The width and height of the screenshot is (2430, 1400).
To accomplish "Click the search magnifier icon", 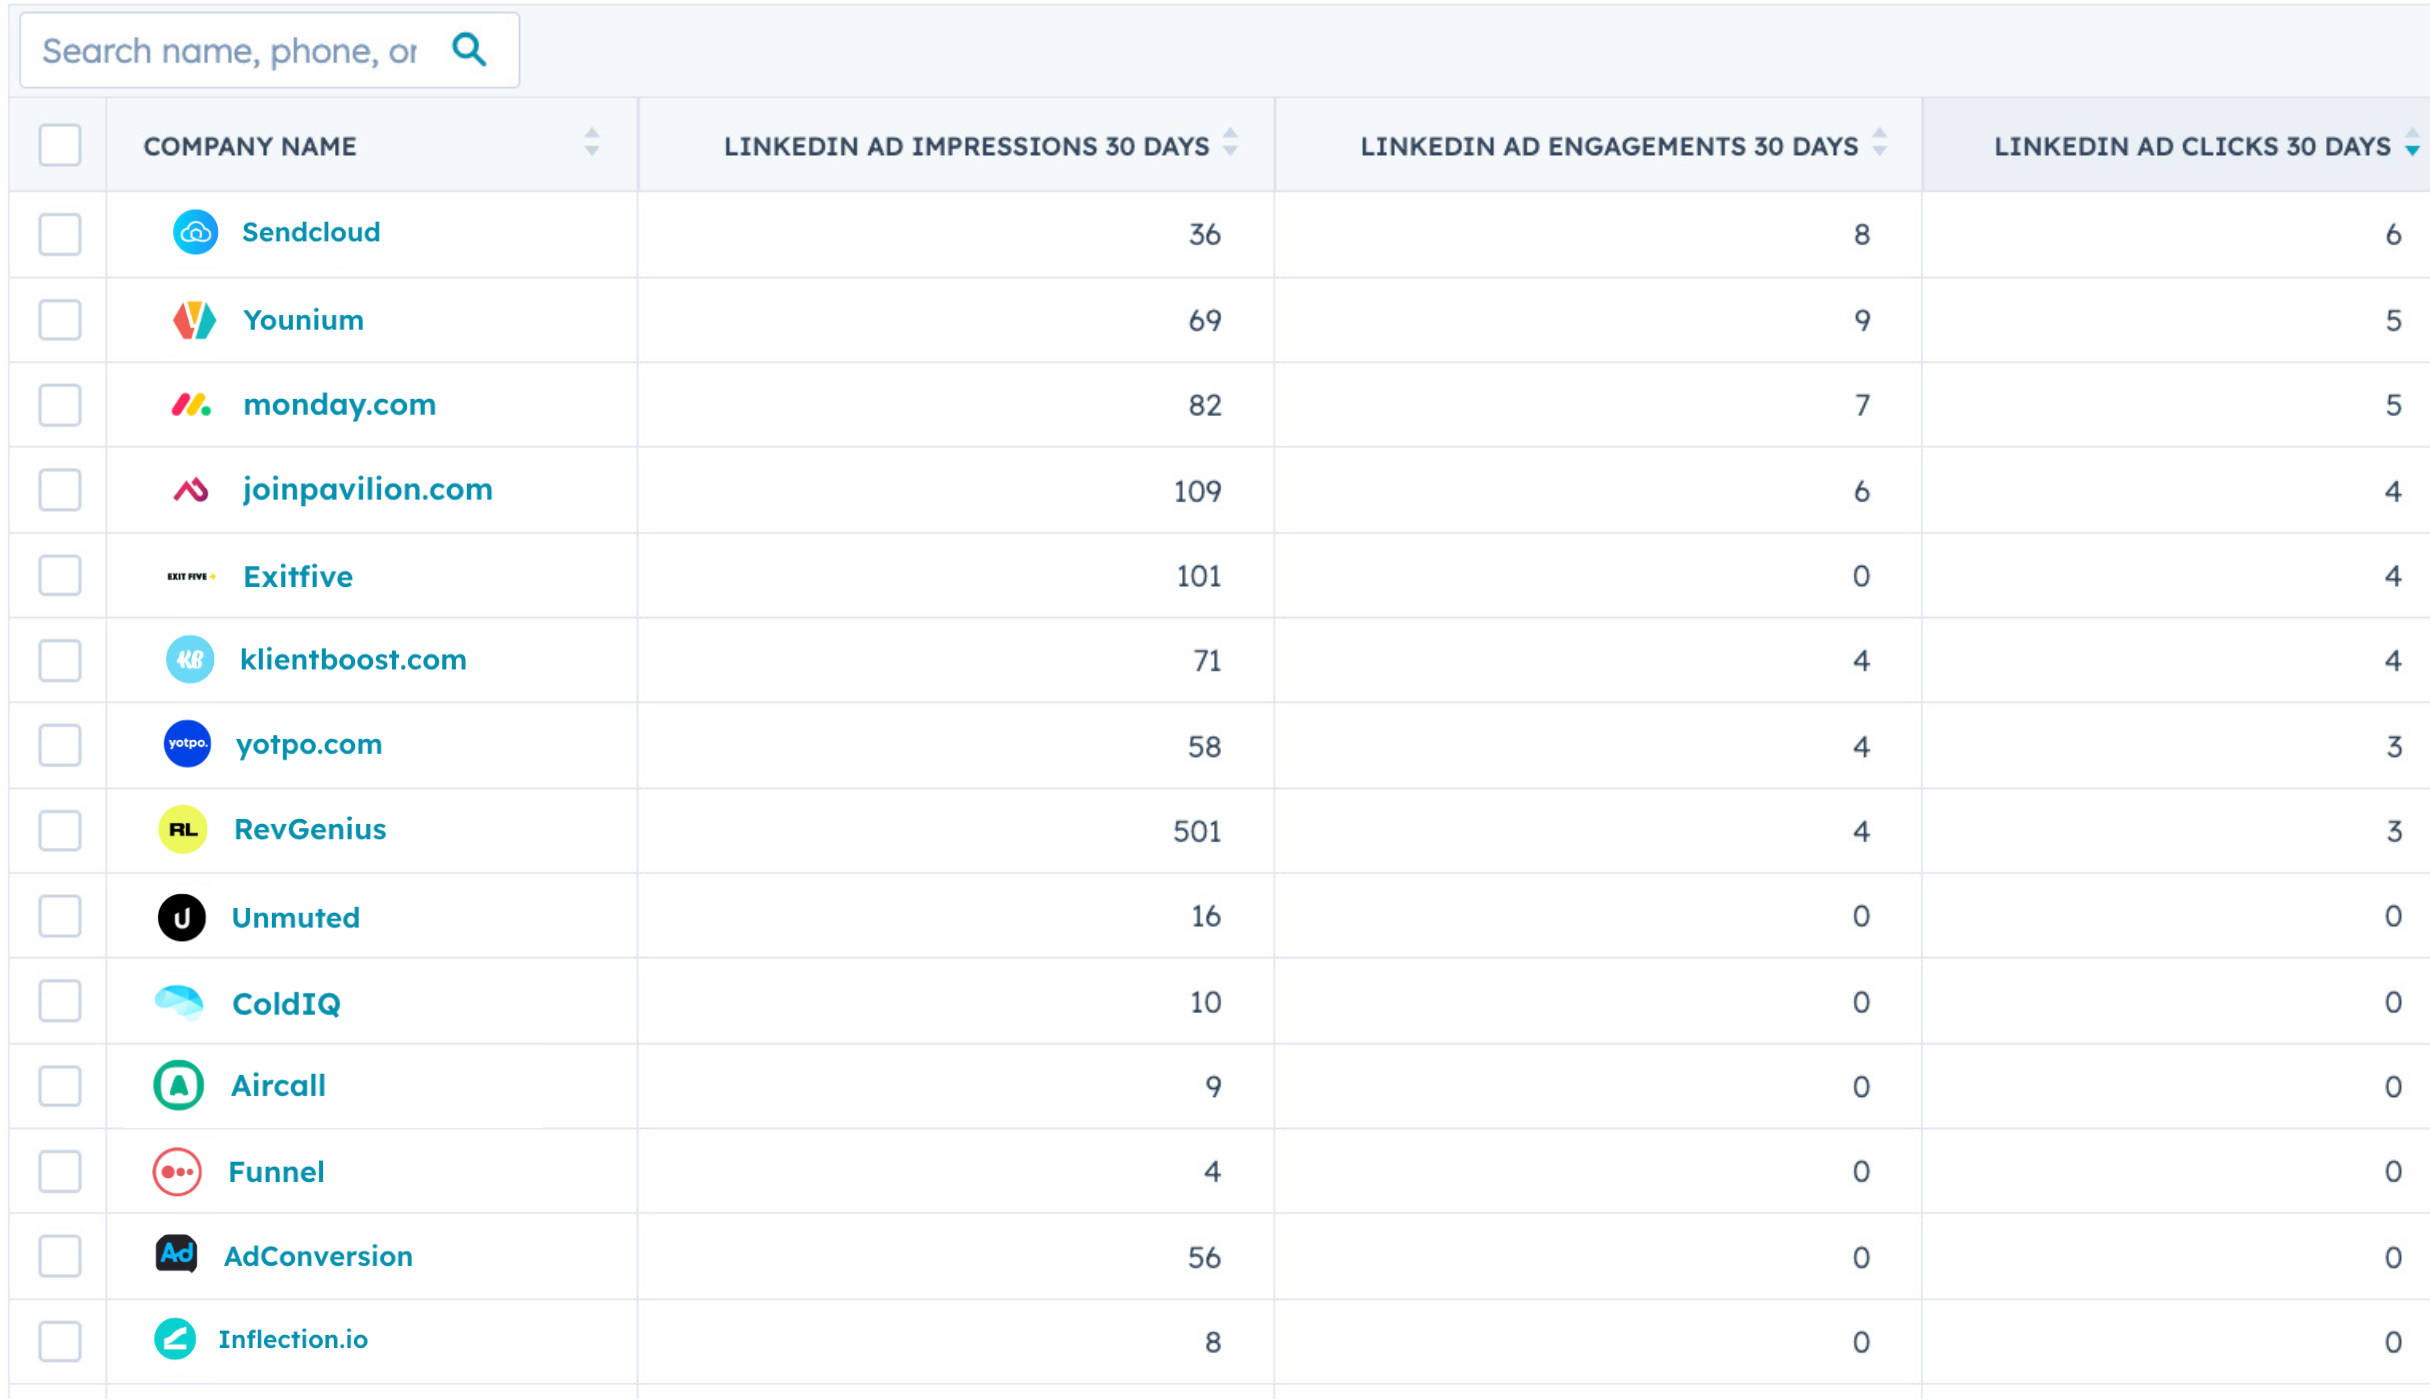I will pos(469,49).
